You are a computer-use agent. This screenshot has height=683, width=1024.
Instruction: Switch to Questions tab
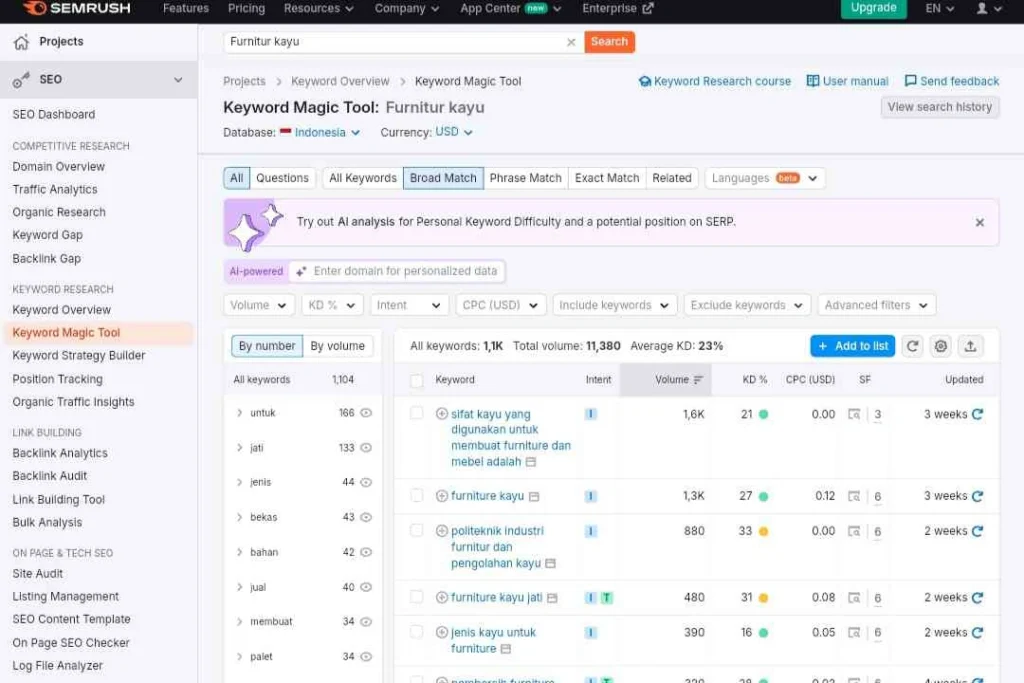282,178
